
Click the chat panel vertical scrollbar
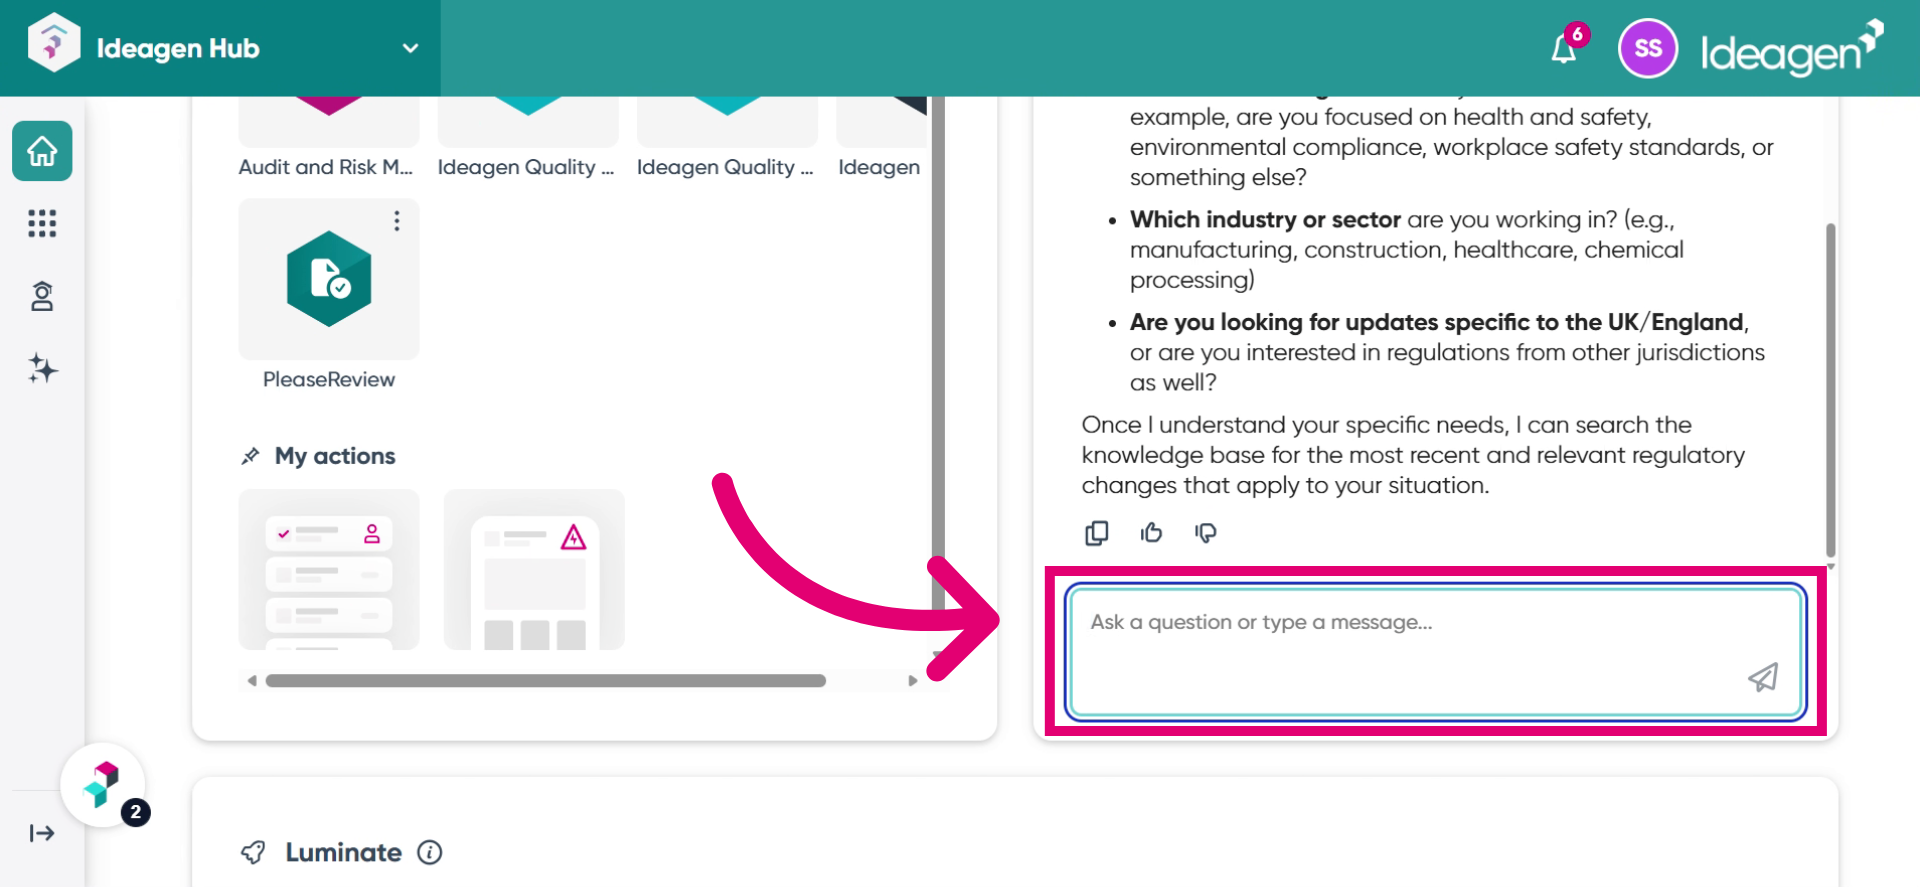1831,390
